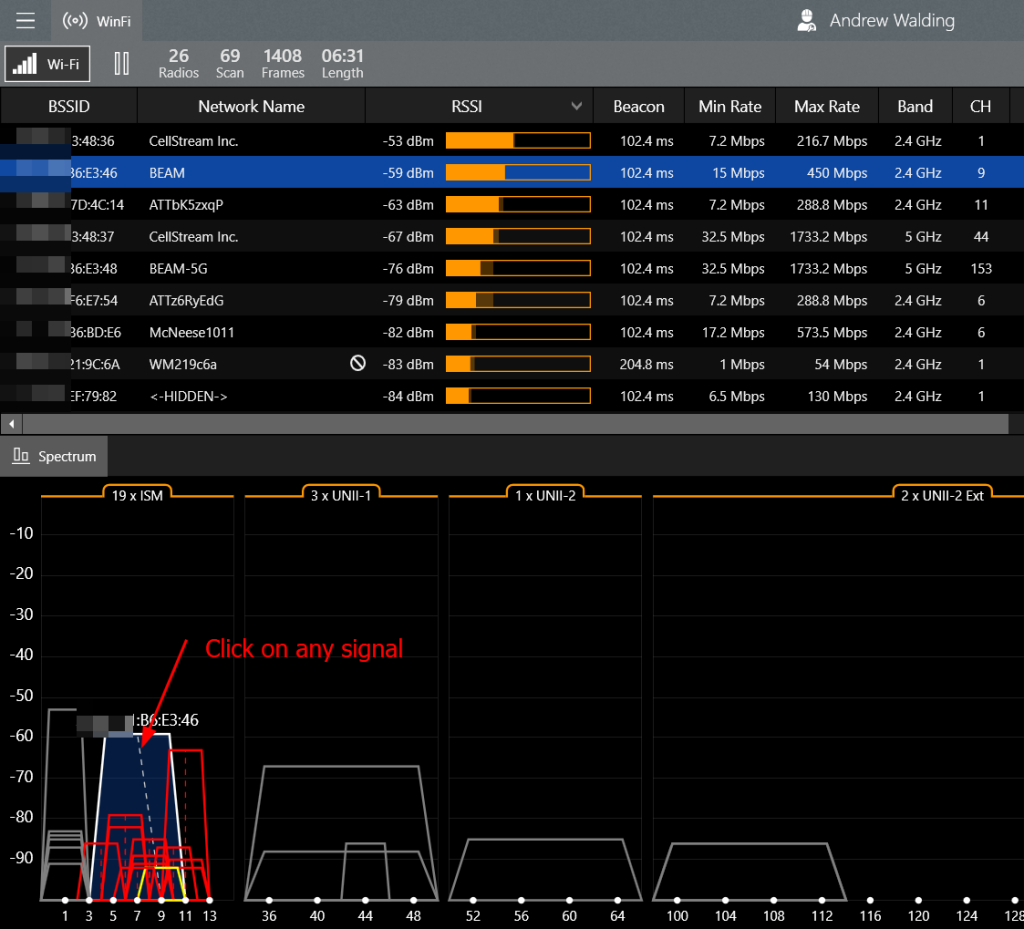Click the Andrew Walding user profile icon

806,20
